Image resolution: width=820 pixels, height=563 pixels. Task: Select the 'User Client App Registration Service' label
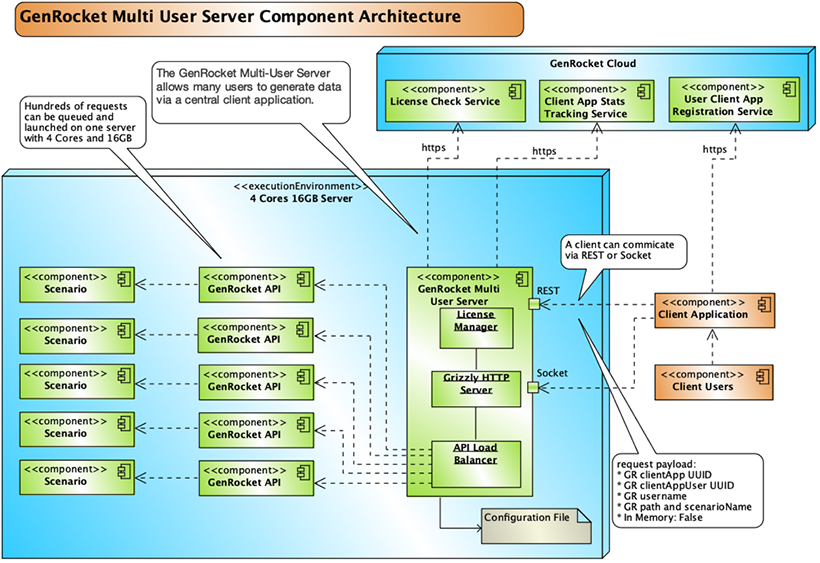coord(723,106)
